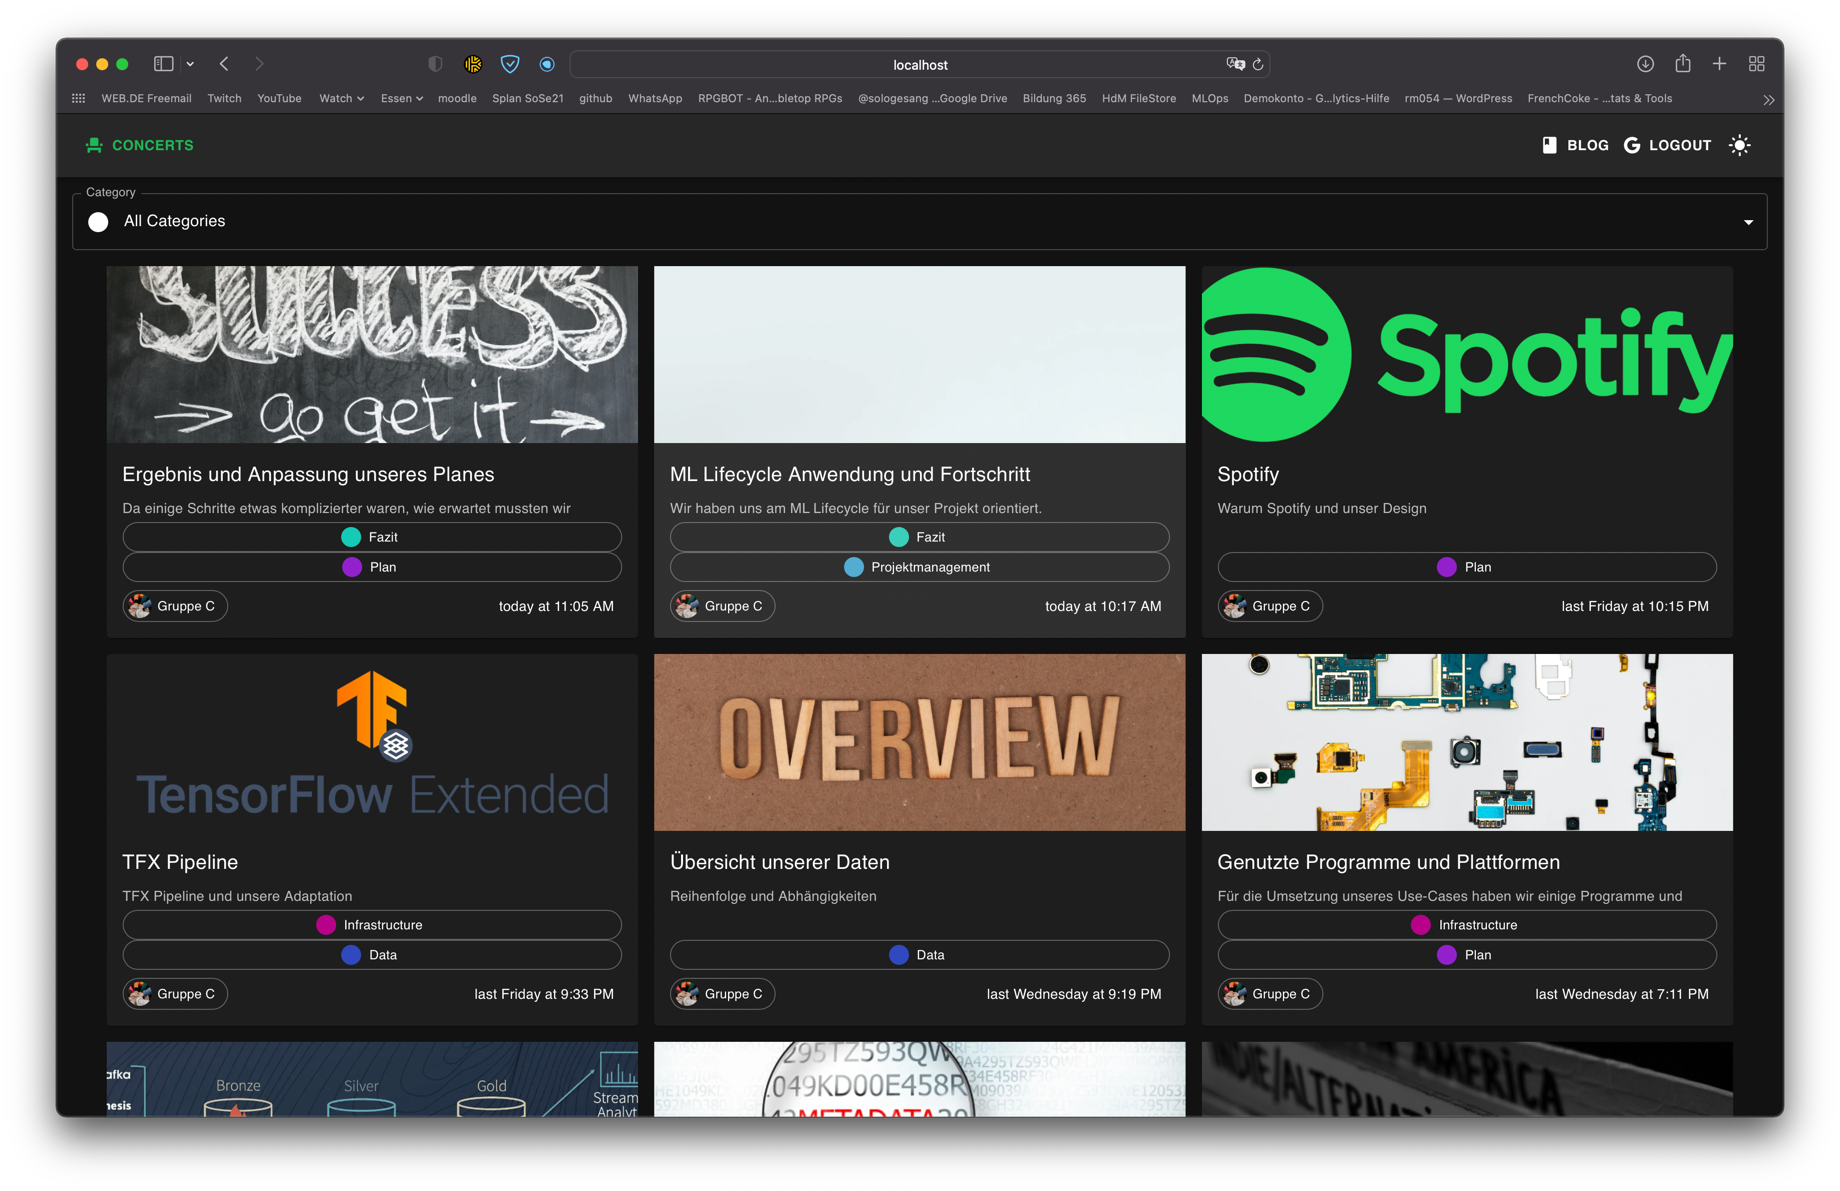Select Fazit tag on ML Lifecycle post
The height and width of the screenshot is (1191, 1840).
click(x=919, y=537)
